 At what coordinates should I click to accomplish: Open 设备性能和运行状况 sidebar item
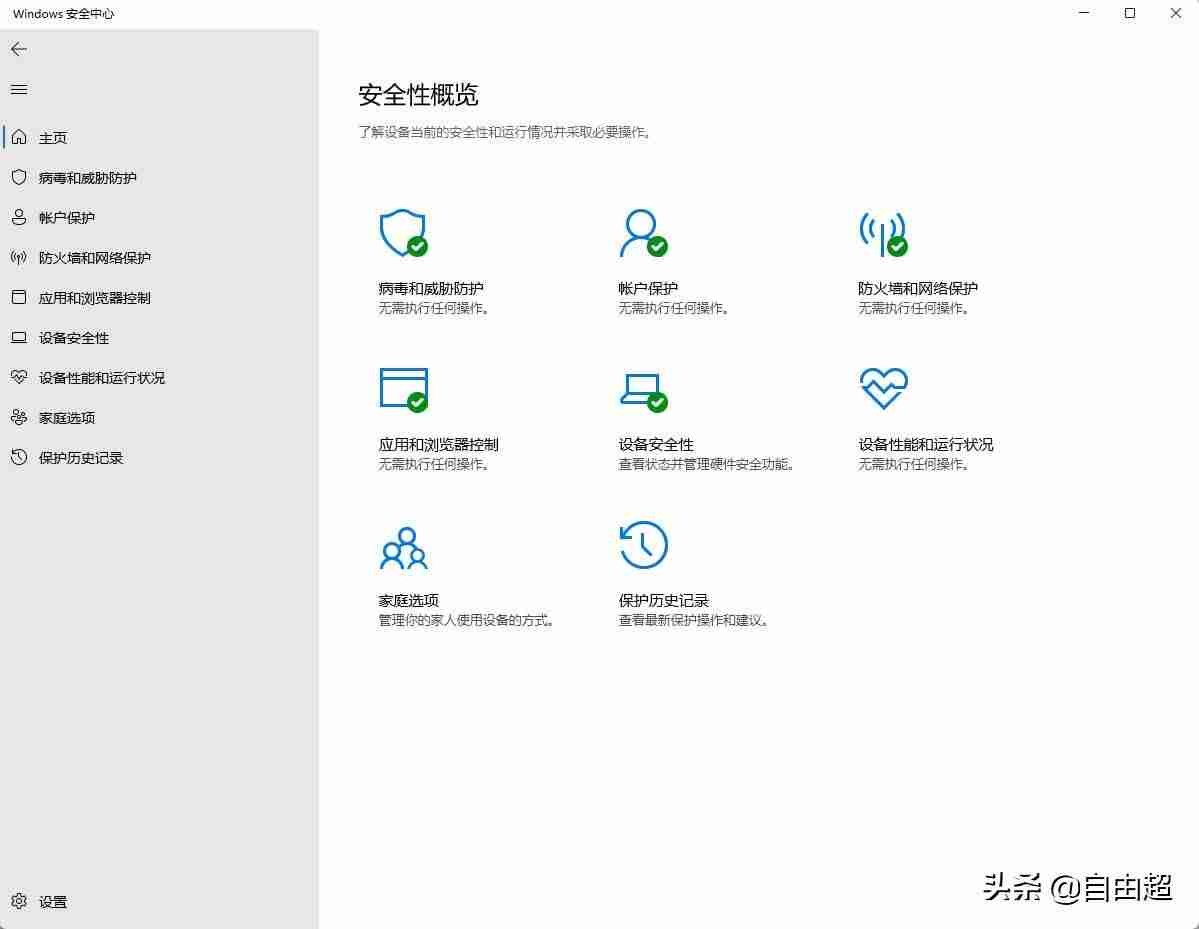coord(101,378)
